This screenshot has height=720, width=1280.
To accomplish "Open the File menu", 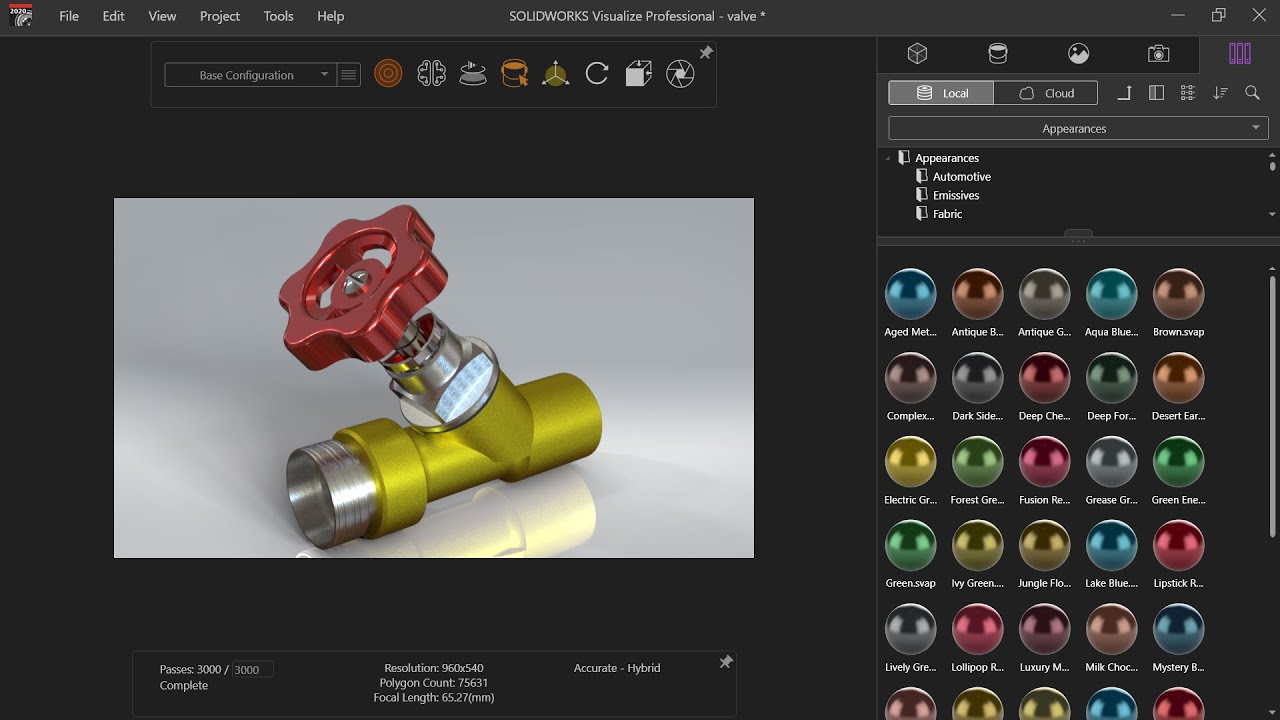I will (69, 16).
